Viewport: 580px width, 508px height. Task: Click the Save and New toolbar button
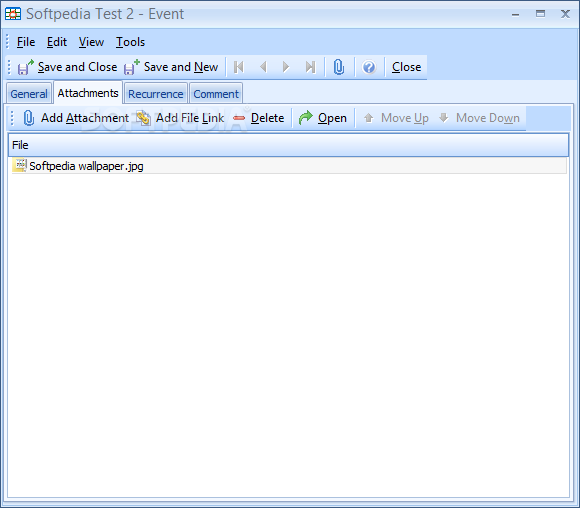tap(171, 67)
